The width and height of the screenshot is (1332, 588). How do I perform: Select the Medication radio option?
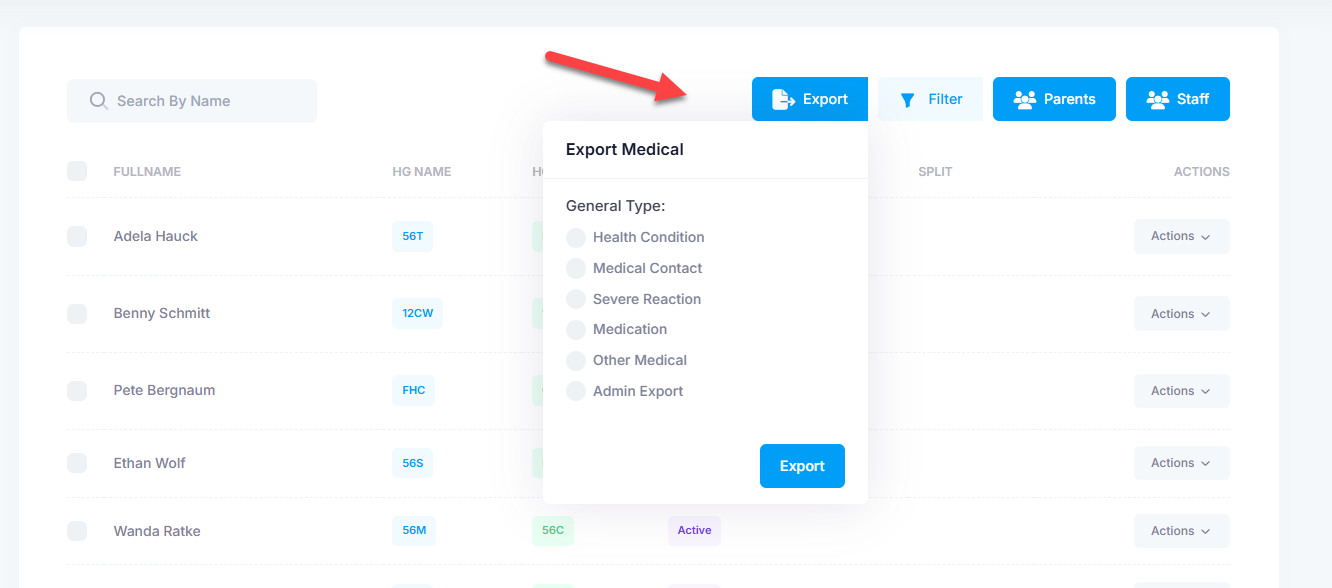576,329
